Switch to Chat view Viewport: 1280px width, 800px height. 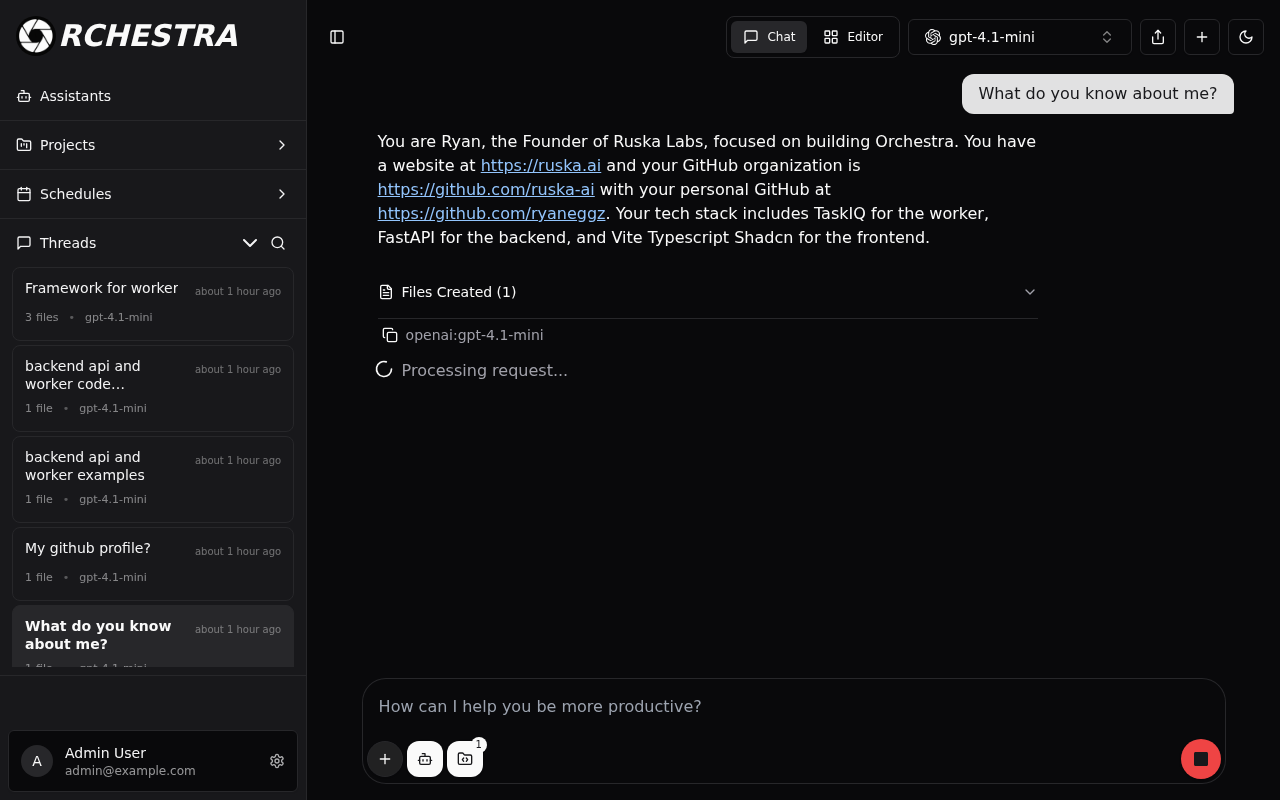[x=769, y=37]
